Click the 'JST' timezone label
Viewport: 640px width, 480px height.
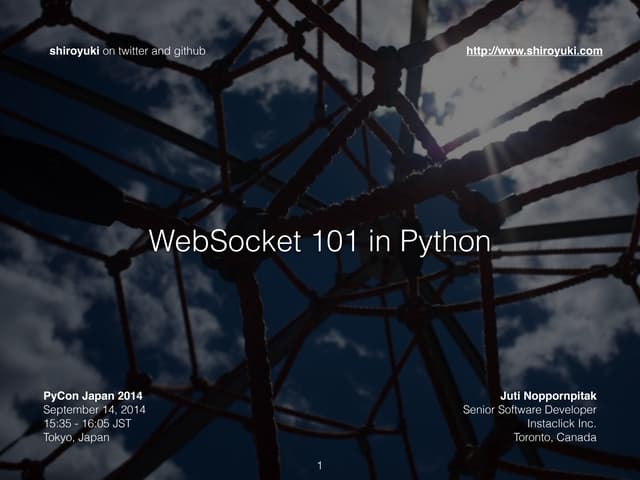pos(126,423)
